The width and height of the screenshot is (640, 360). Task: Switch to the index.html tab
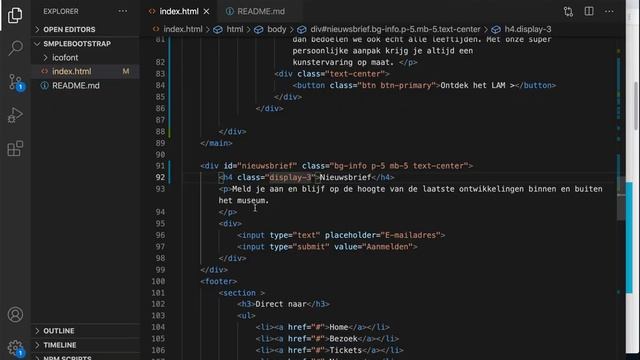tap(179, 11)
